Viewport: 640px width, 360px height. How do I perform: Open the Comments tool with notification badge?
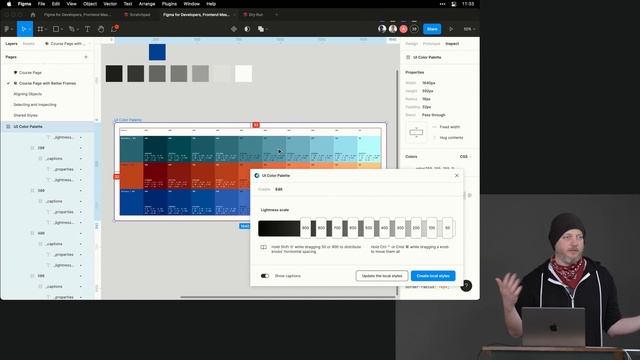(x=114, y=29)
